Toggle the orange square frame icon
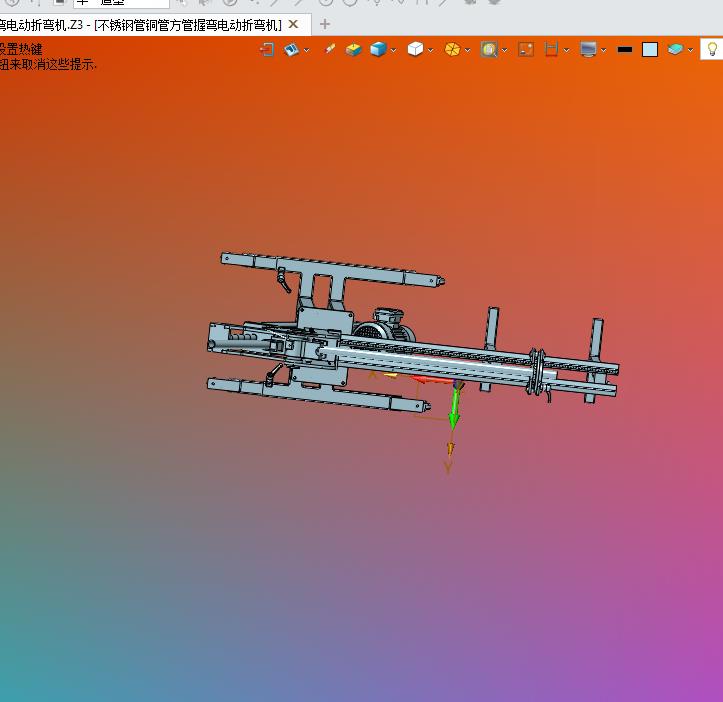 point(526,49)
